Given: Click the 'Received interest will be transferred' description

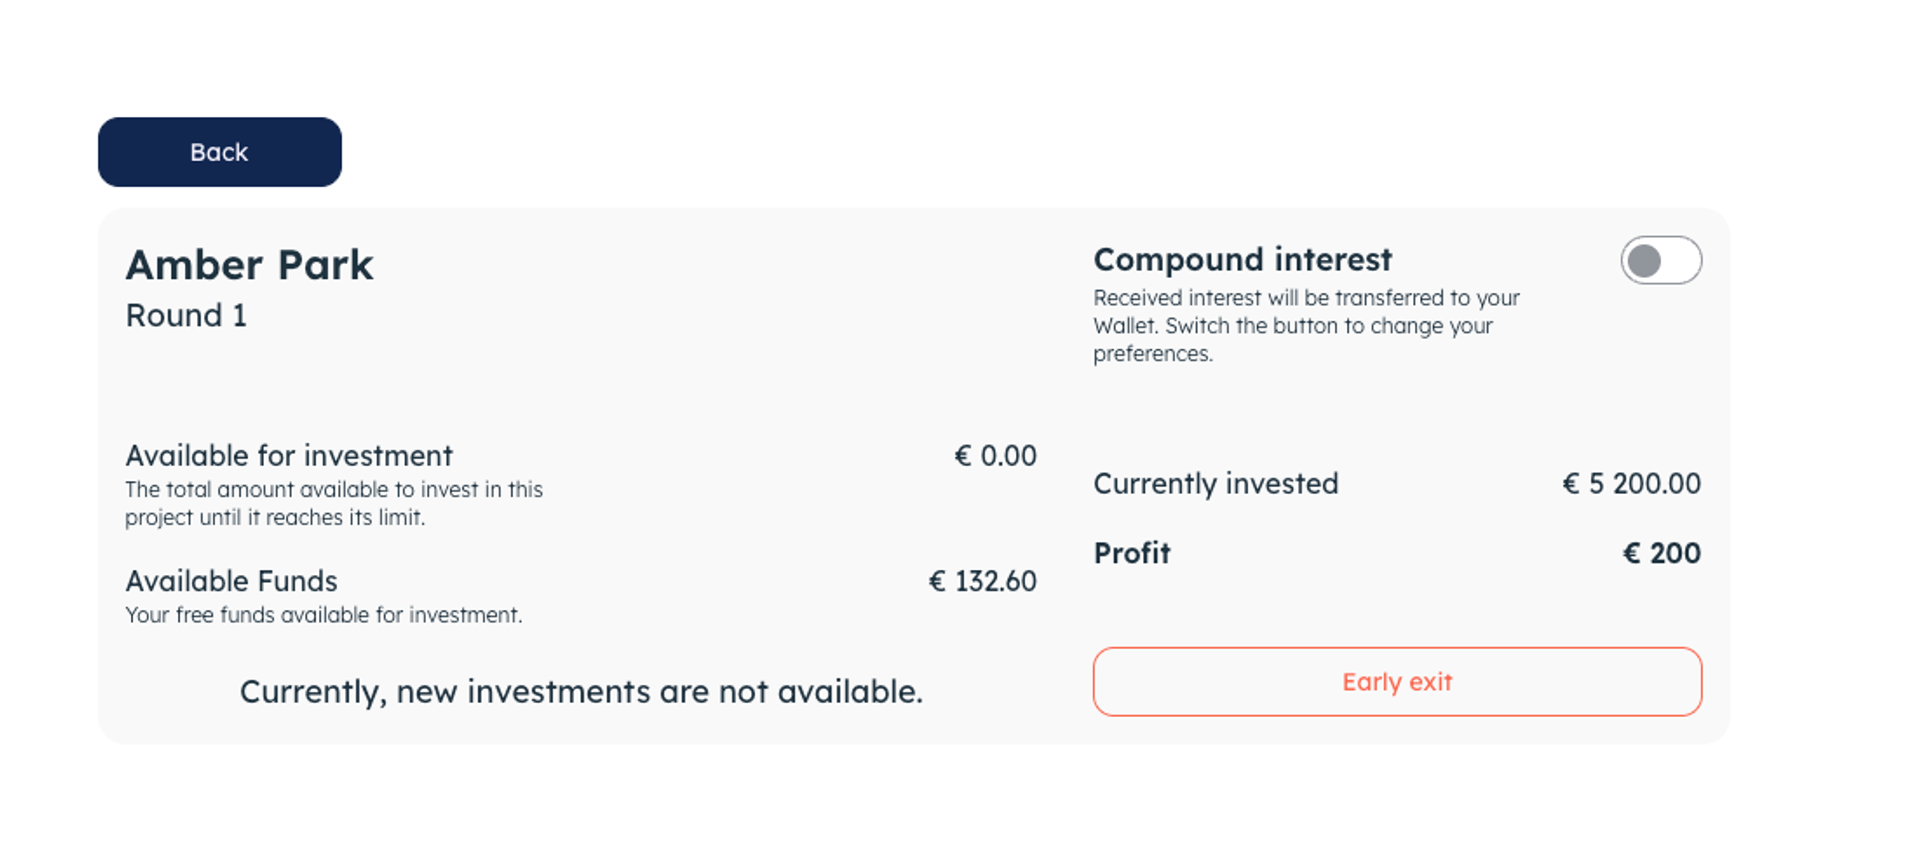Looking at the screenshot, I should [x=1305, y=298].
